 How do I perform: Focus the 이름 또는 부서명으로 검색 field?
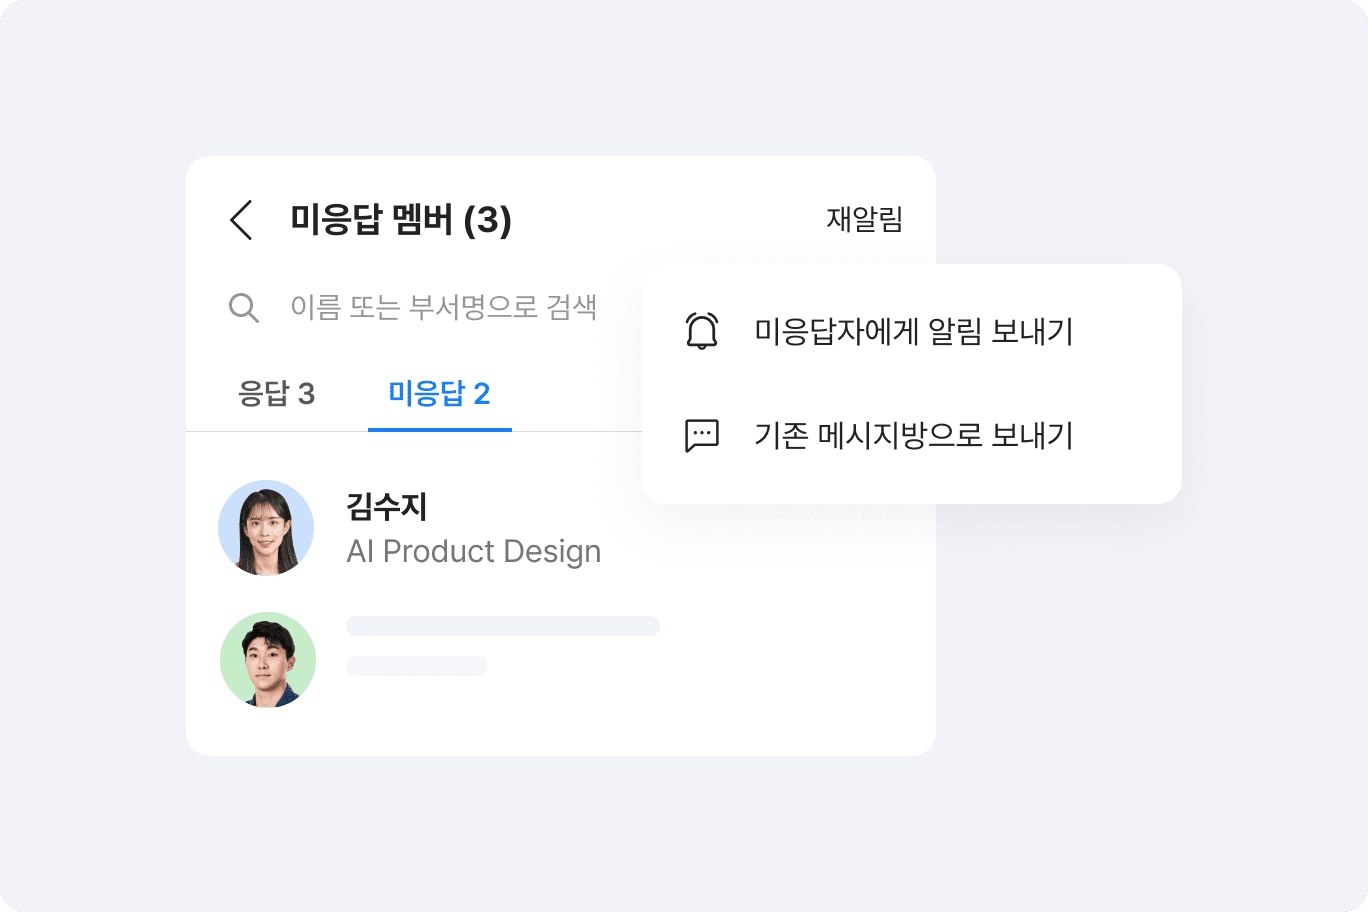click(443, 307)
